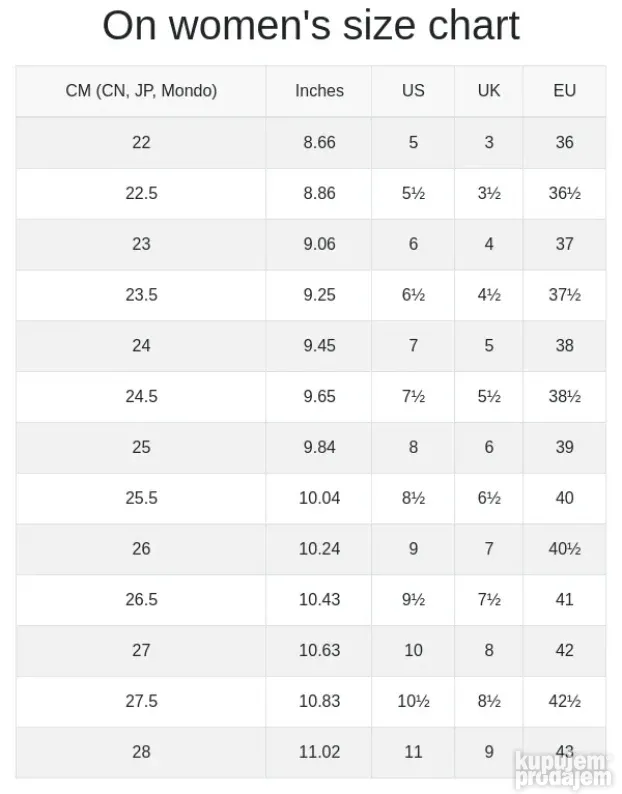The width and height of the screenshot is (622, 794).
Task: Select US size 6½ cell
Action: click(413, 295)
